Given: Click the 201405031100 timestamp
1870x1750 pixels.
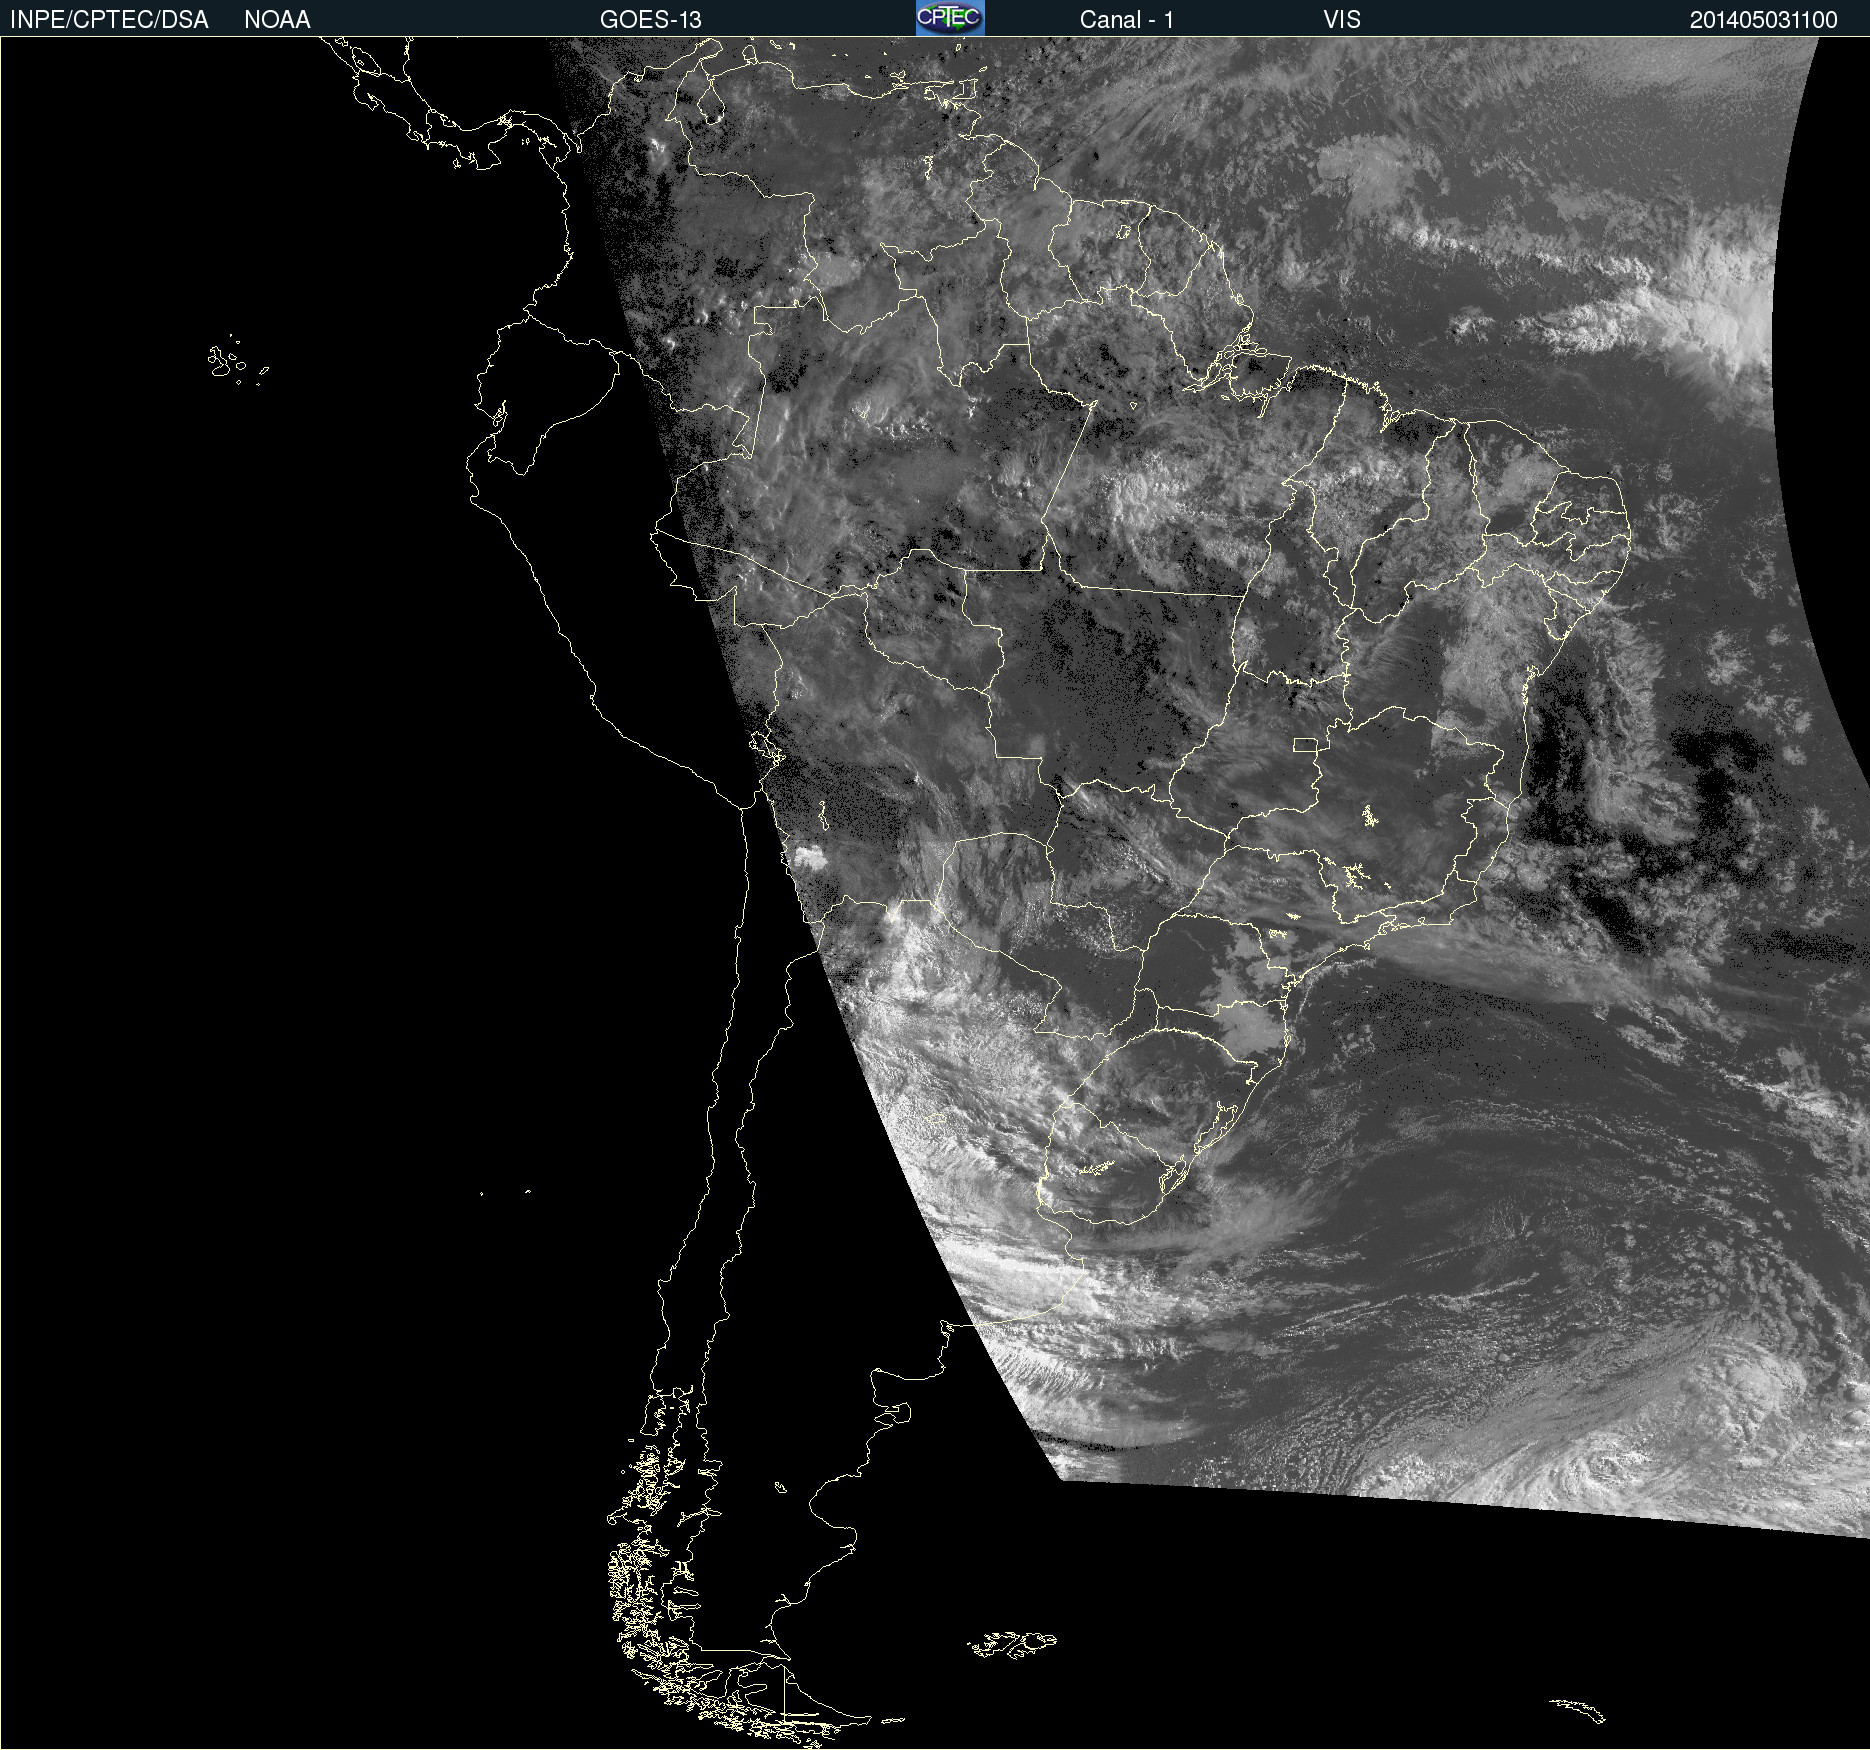Looking at the screenshot, I should (1764, 20).
